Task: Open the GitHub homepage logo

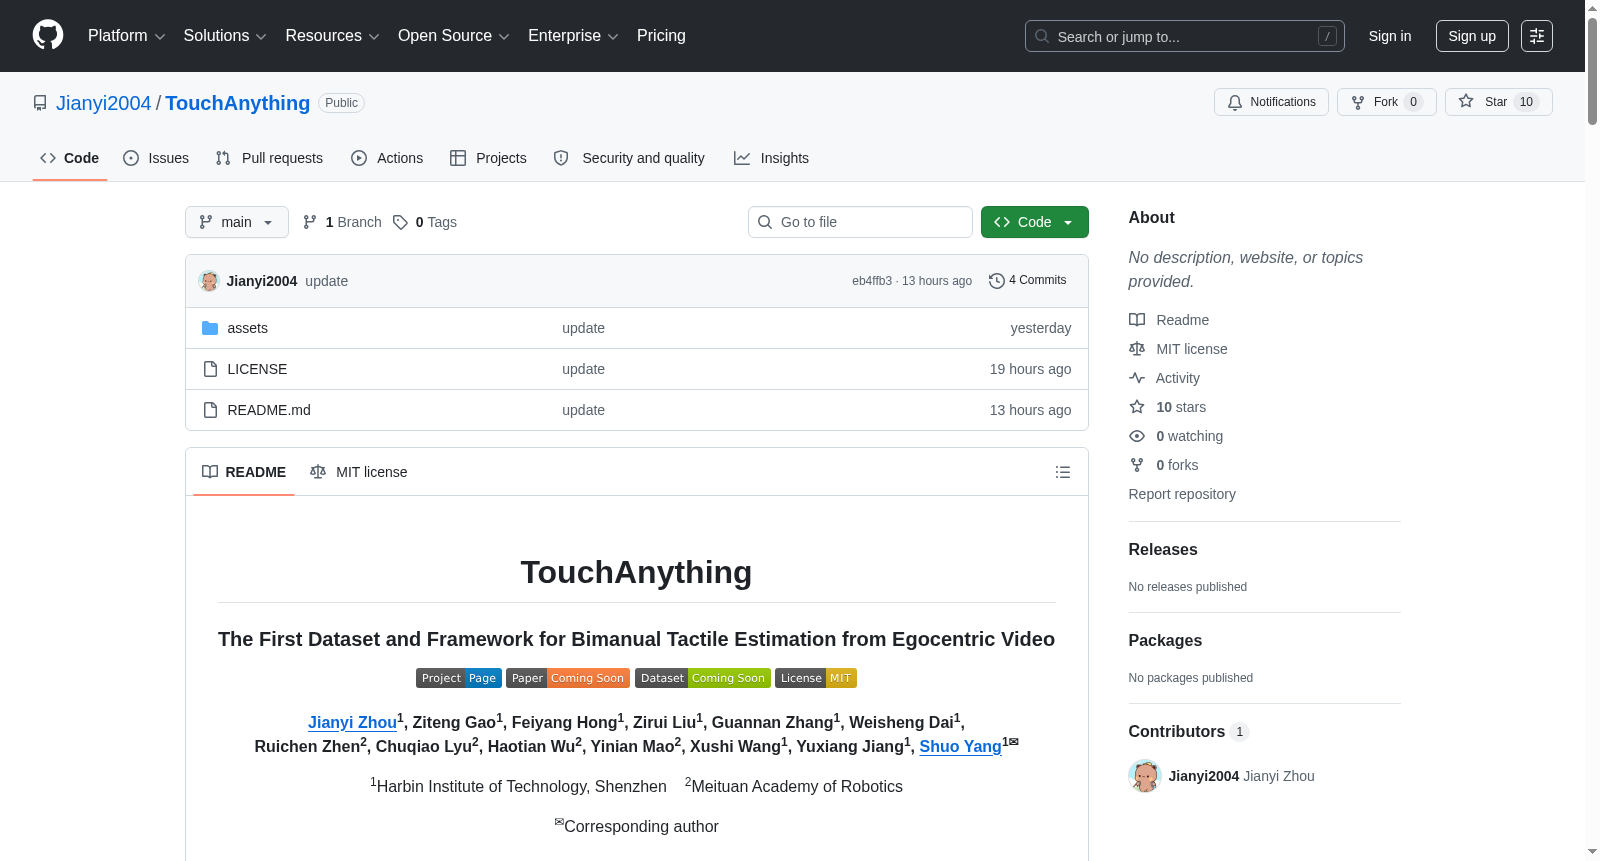Action: [x=48, y=36]
